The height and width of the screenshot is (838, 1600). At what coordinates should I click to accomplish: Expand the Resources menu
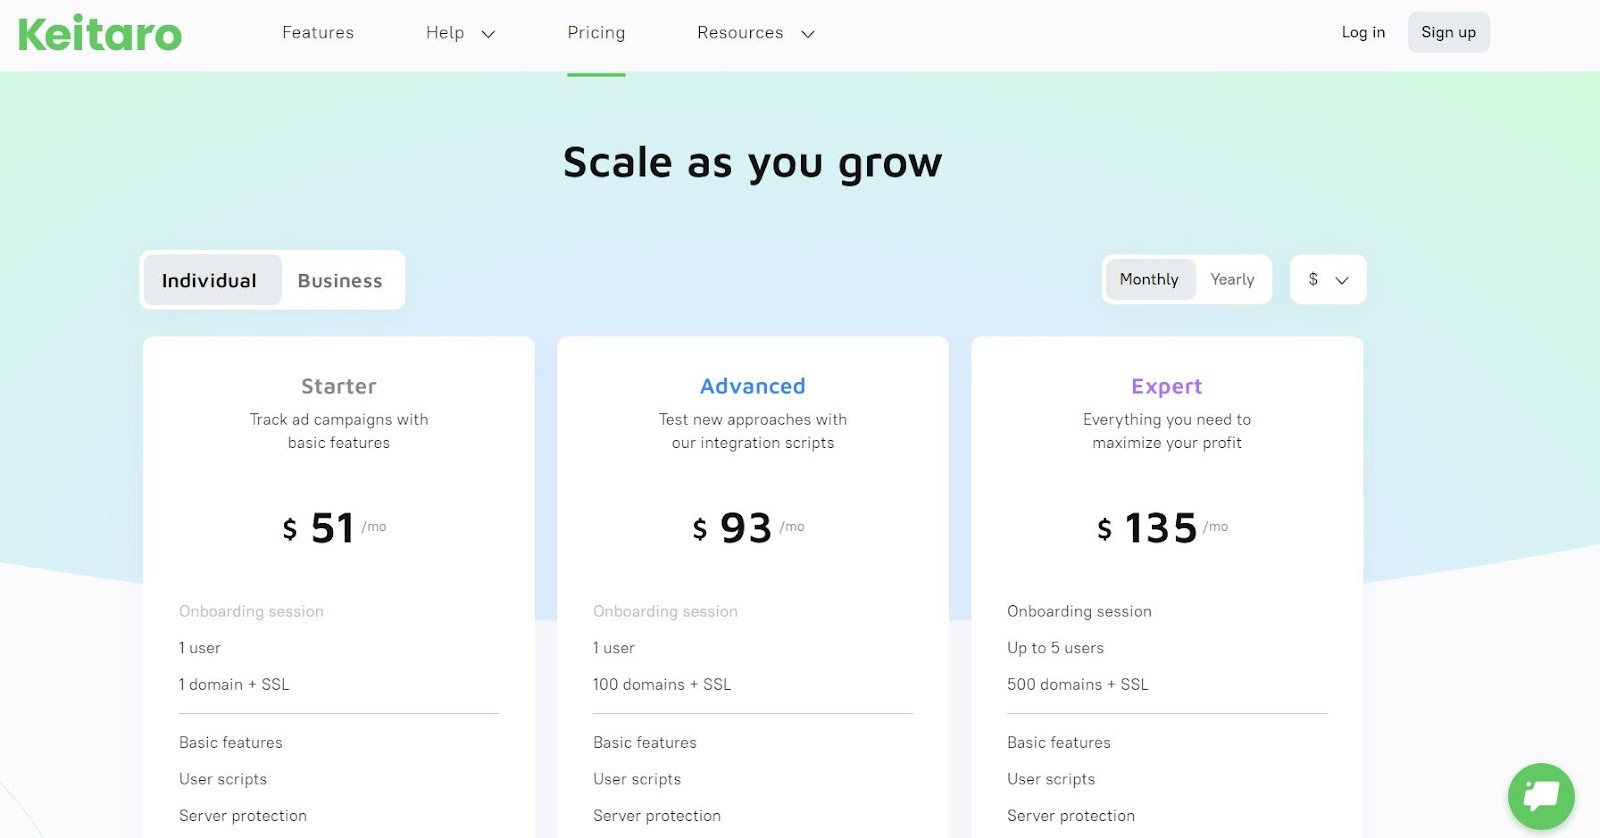tap(756, 33)
